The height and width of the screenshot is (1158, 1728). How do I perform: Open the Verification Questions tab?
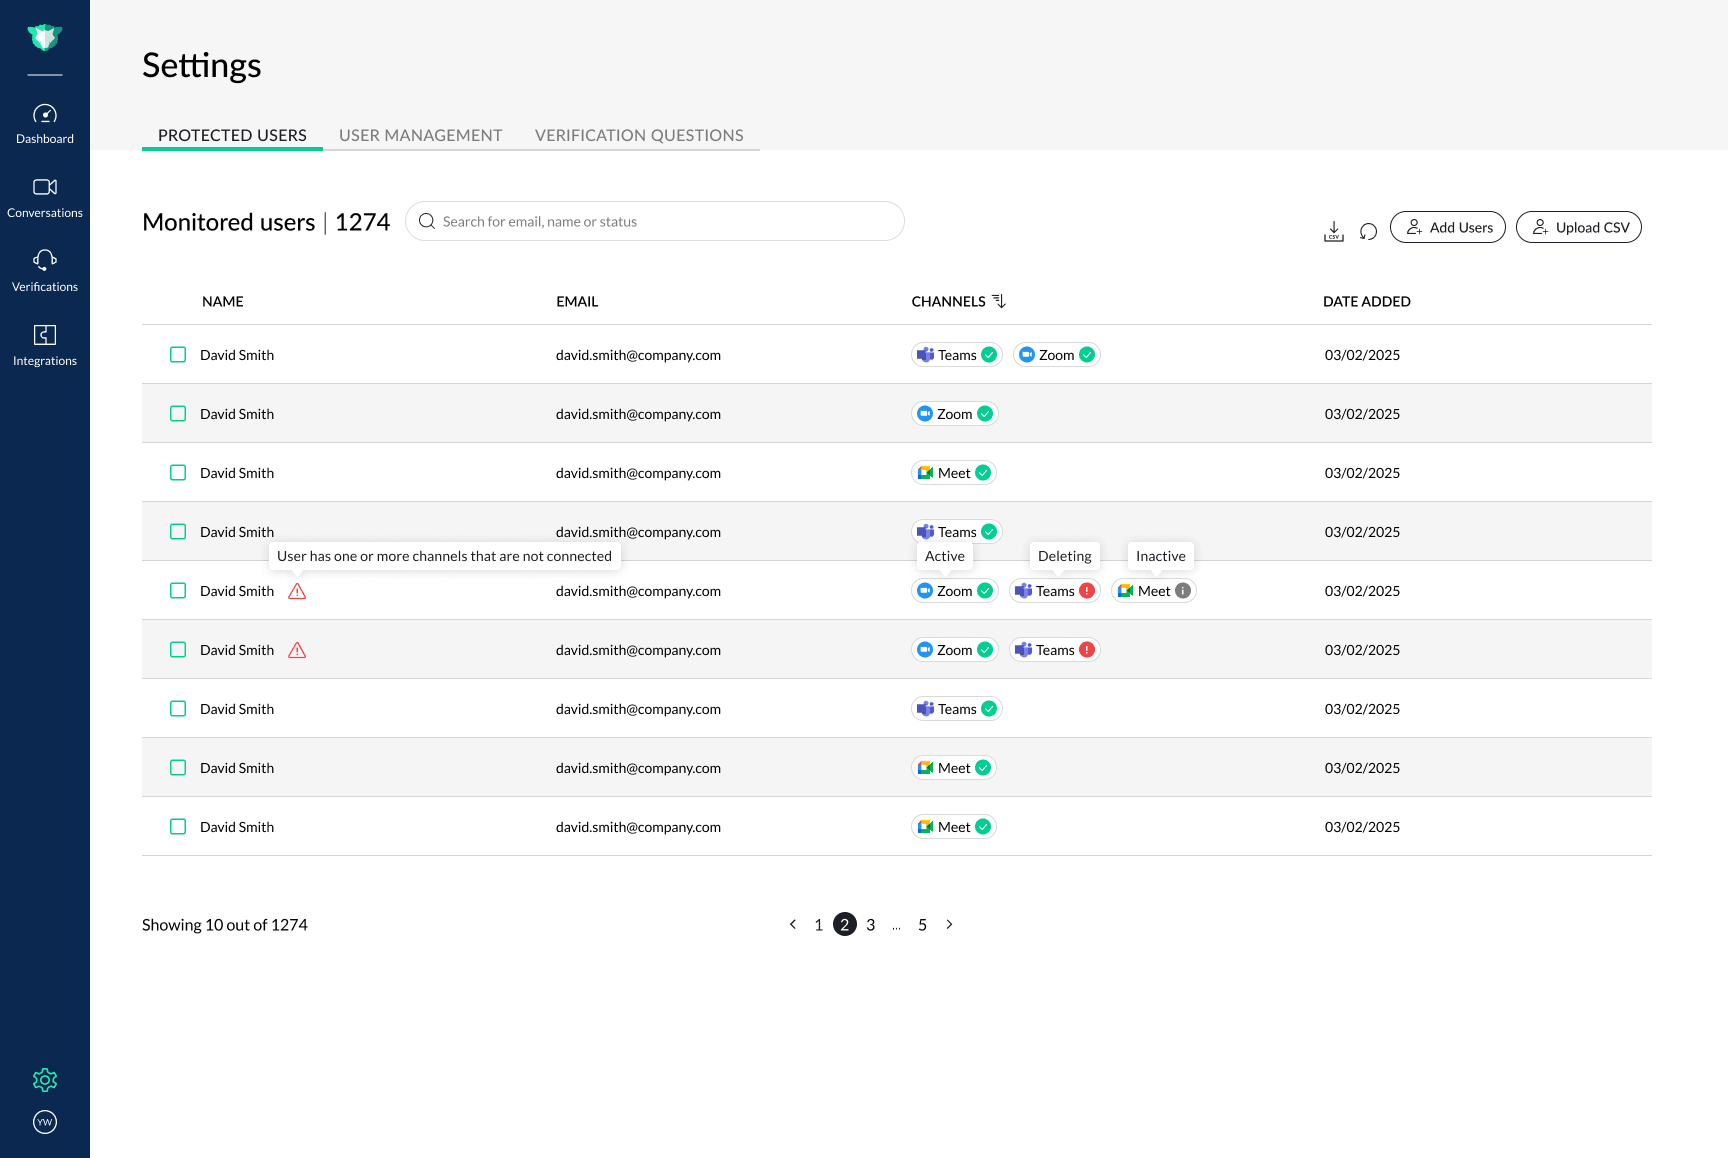pyautogui.click(x=639, y=135)
